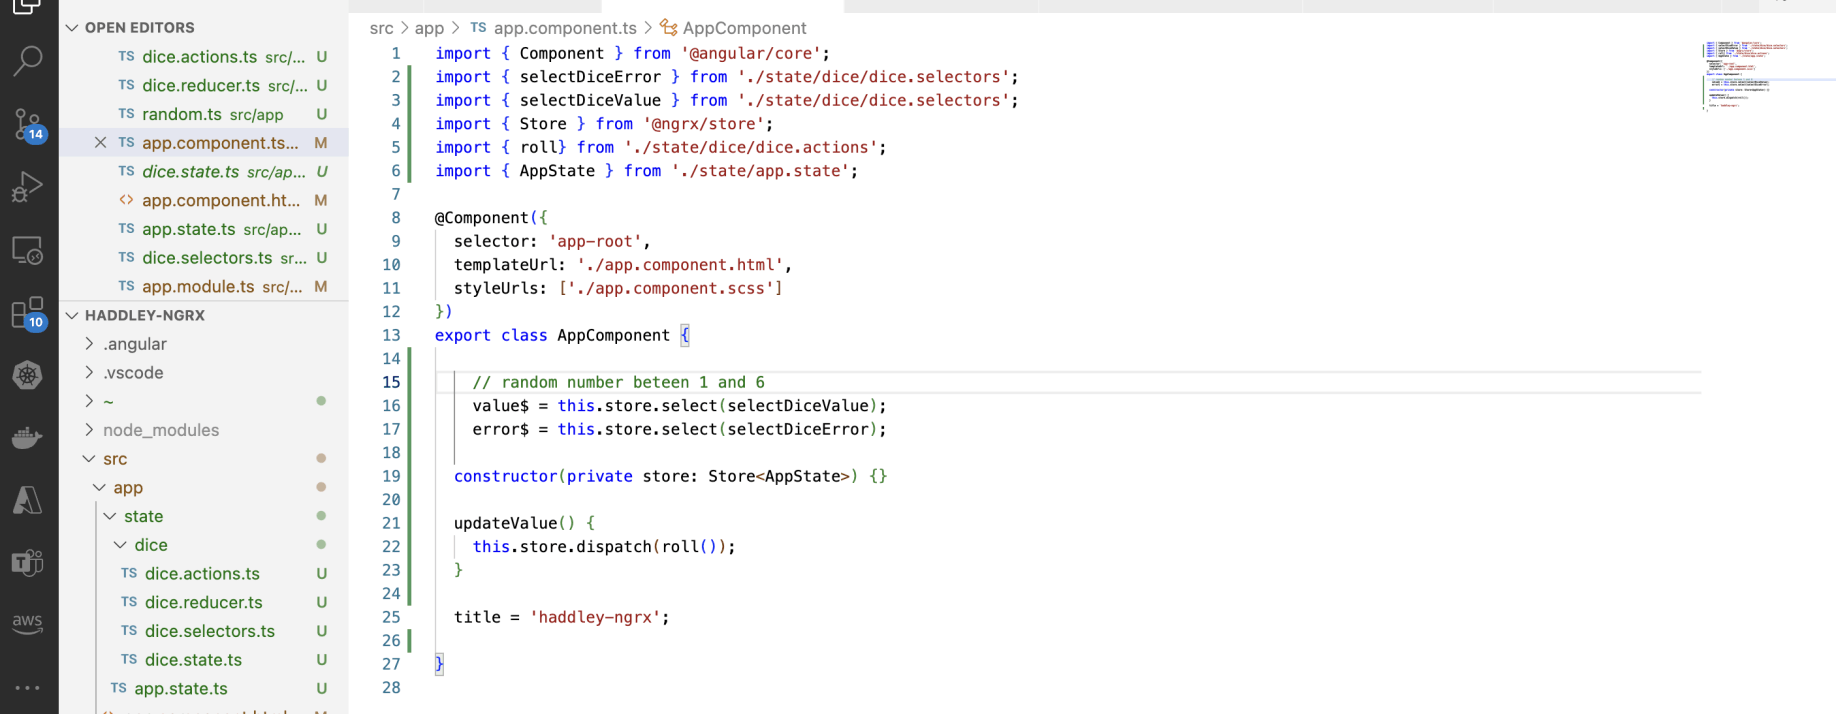Open dice.reducer.ts in dice folder

pyautogui.click(x=204, y=602)
